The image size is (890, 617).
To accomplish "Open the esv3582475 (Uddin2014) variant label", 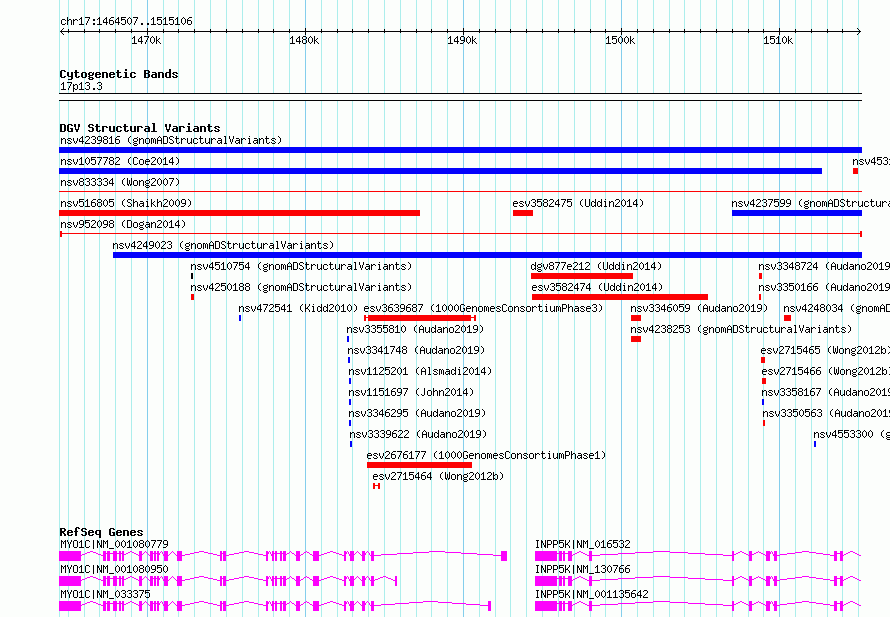I will 578,203.
